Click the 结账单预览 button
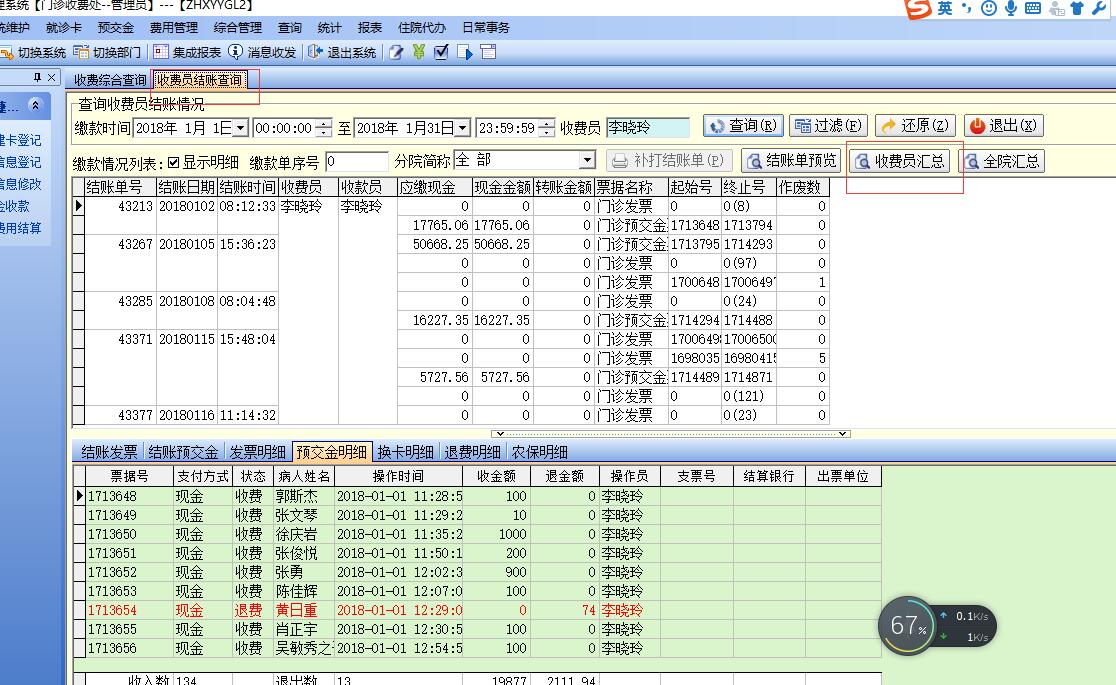 791,161
